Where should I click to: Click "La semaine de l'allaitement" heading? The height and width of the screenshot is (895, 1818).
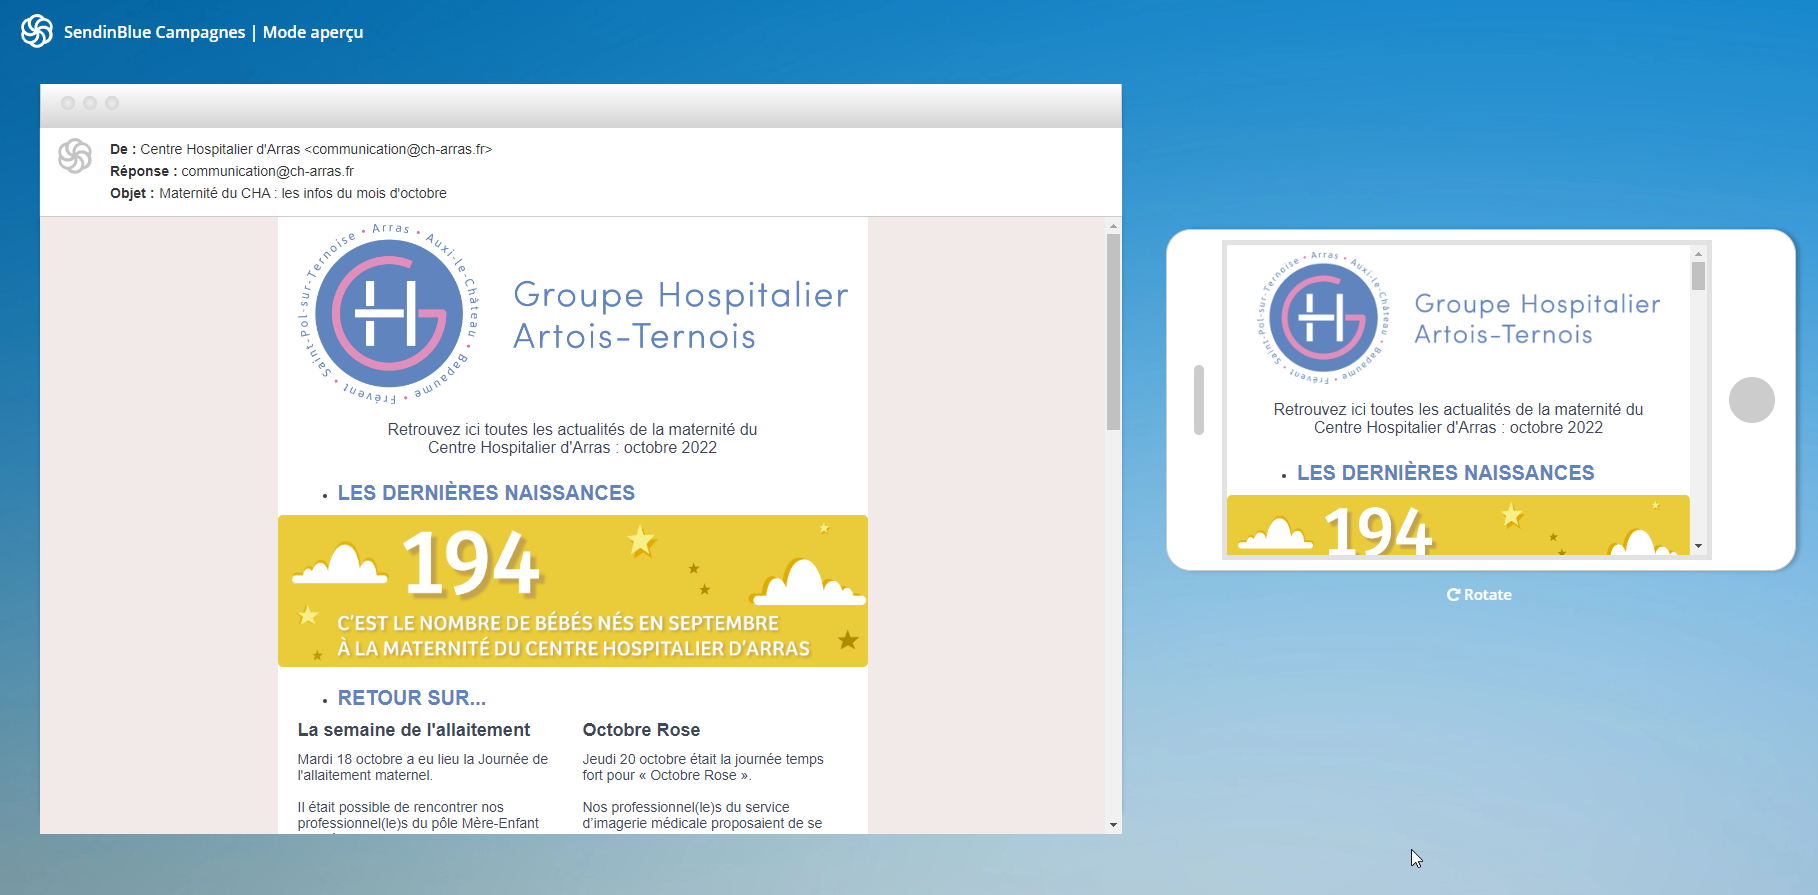(413, 730)
